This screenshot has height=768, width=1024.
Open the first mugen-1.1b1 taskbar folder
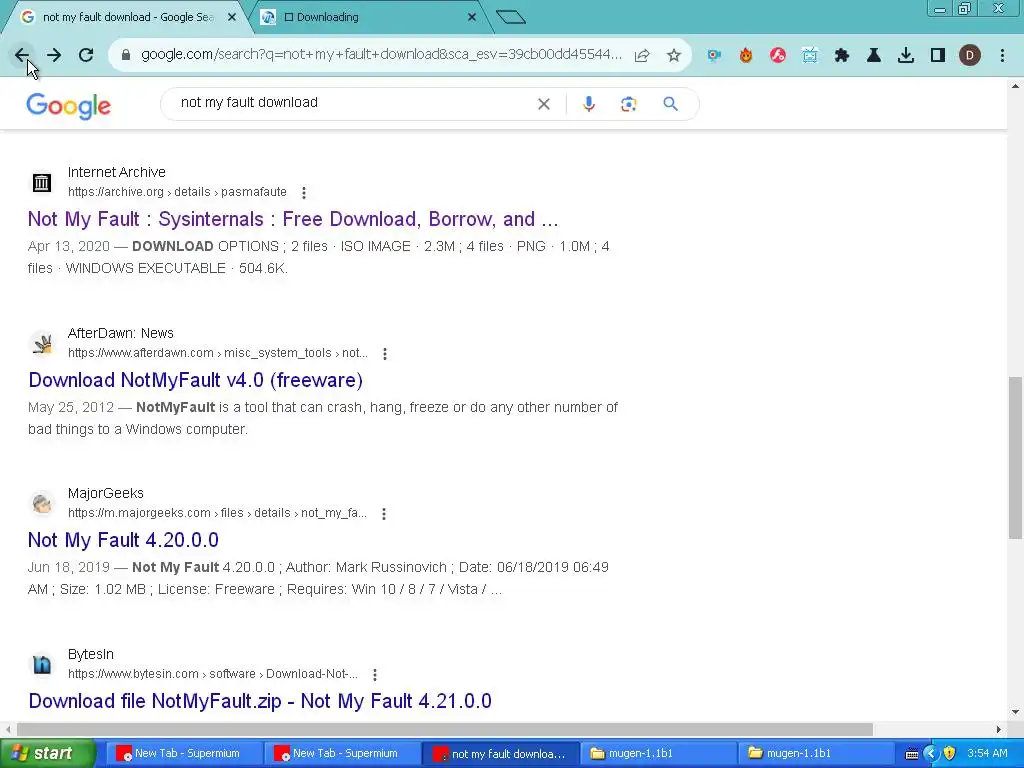[x=658, y=754]
